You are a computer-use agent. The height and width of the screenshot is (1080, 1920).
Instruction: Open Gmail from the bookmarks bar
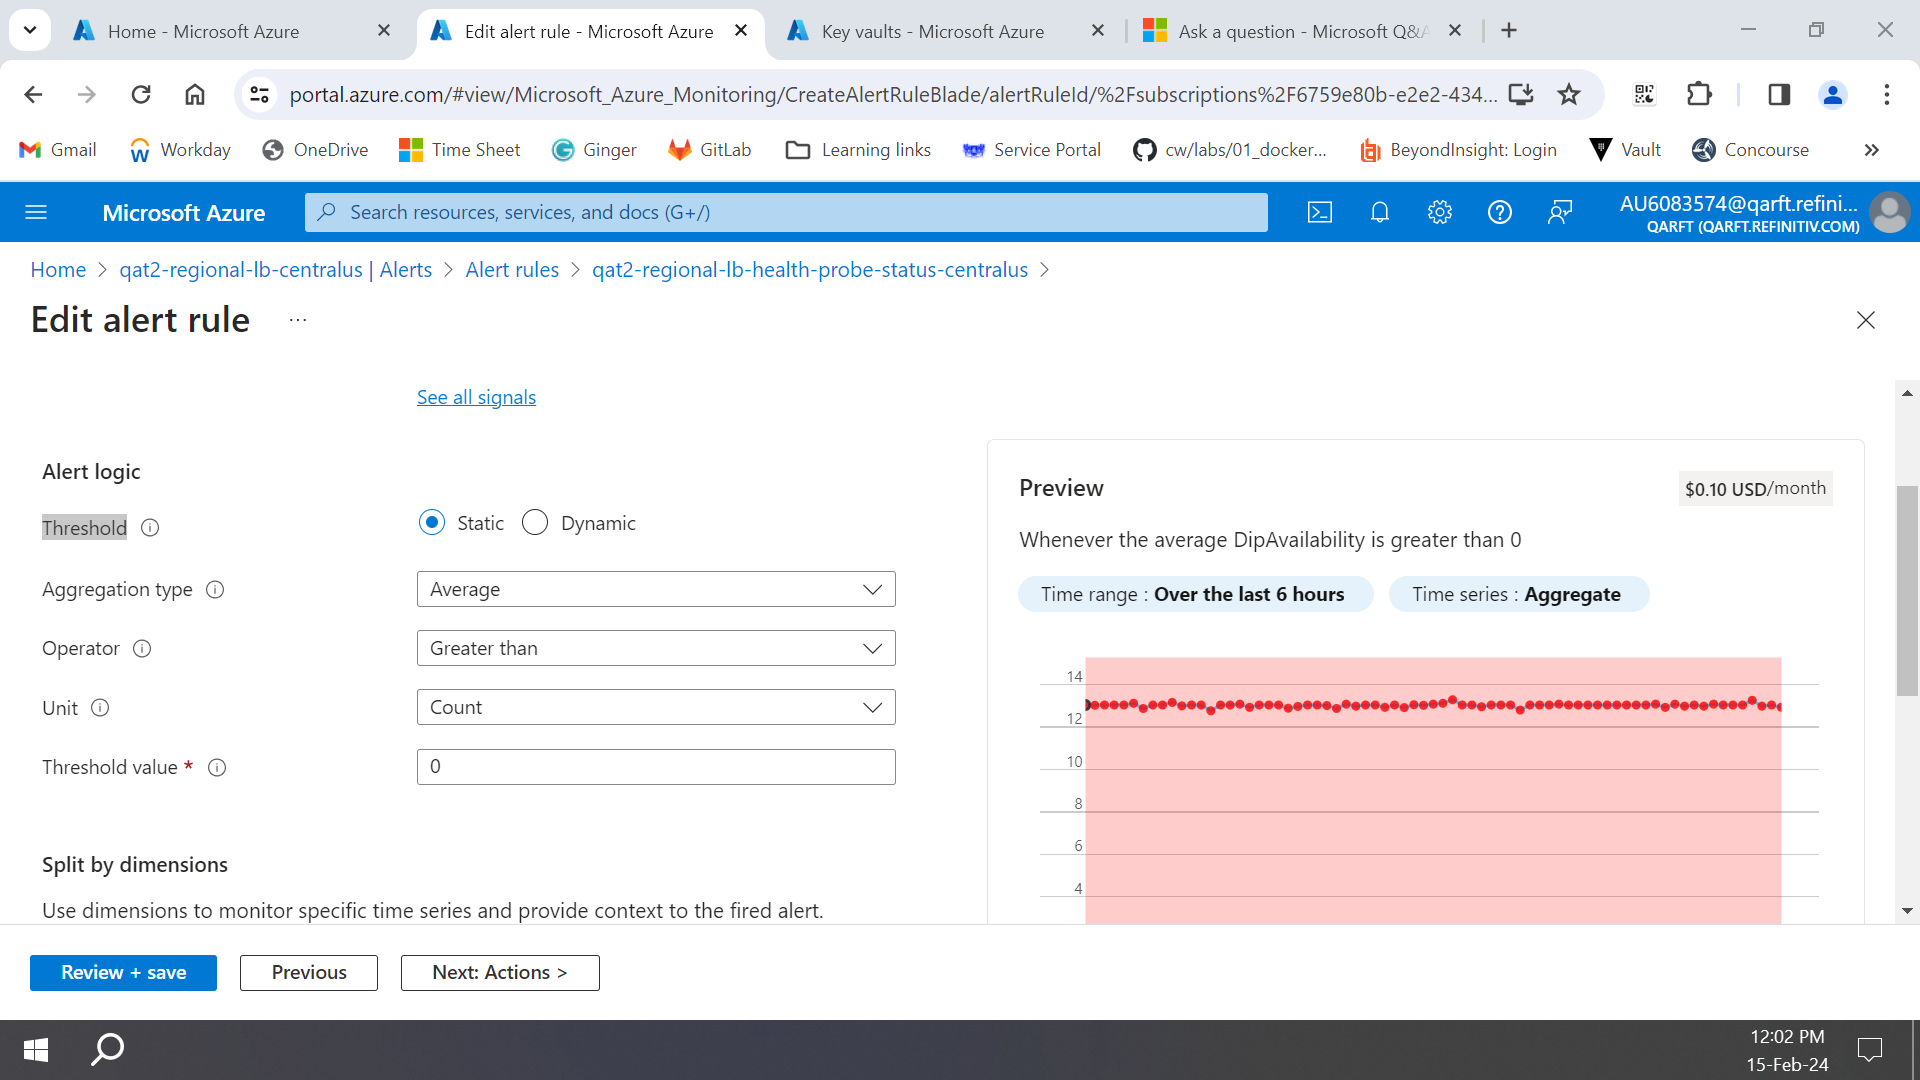coord(57,149)
